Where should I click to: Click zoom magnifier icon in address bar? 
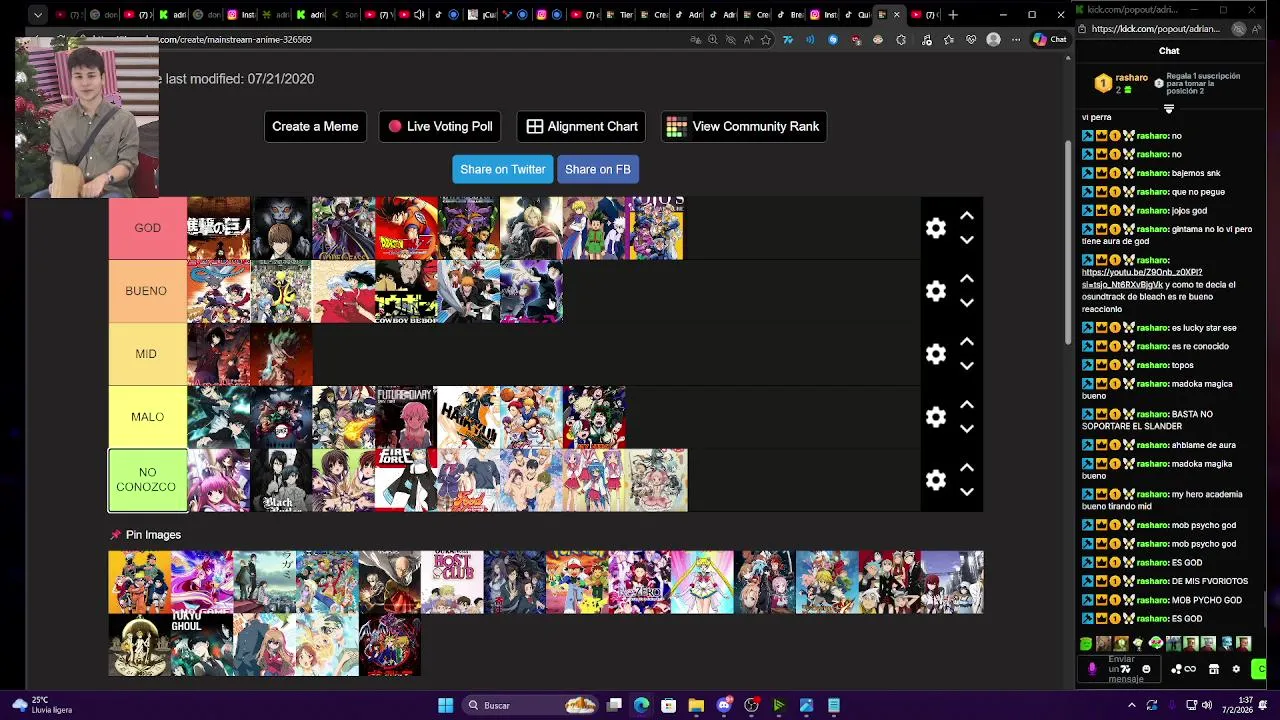click(x=712, y=40)
